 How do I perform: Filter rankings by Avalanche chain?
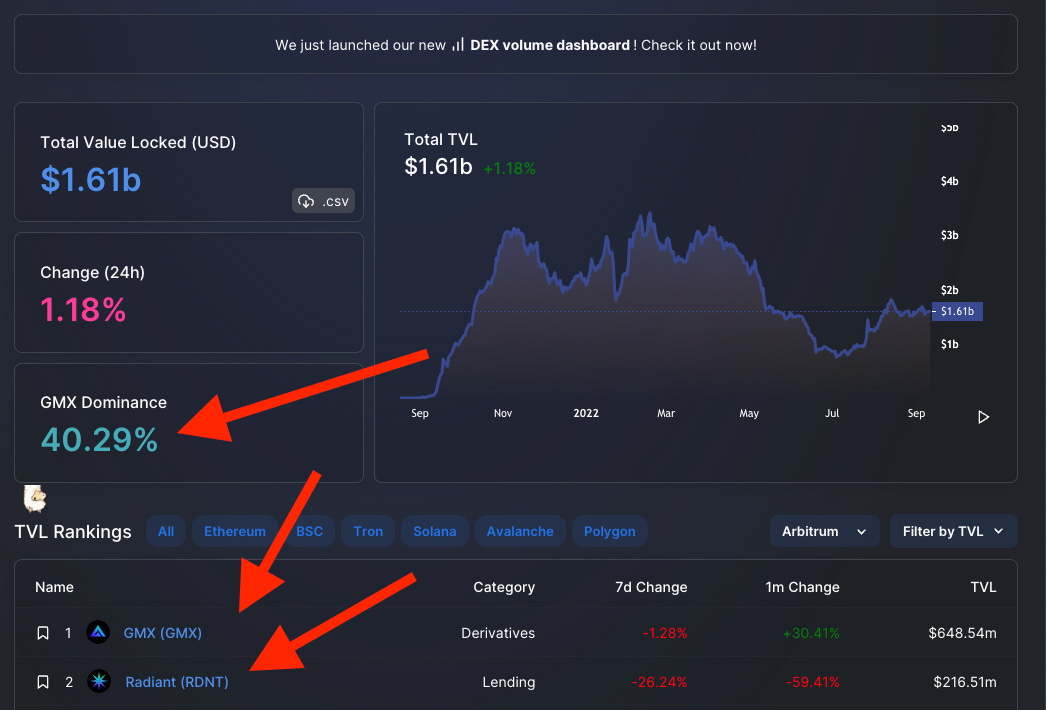tap(520, 531)
